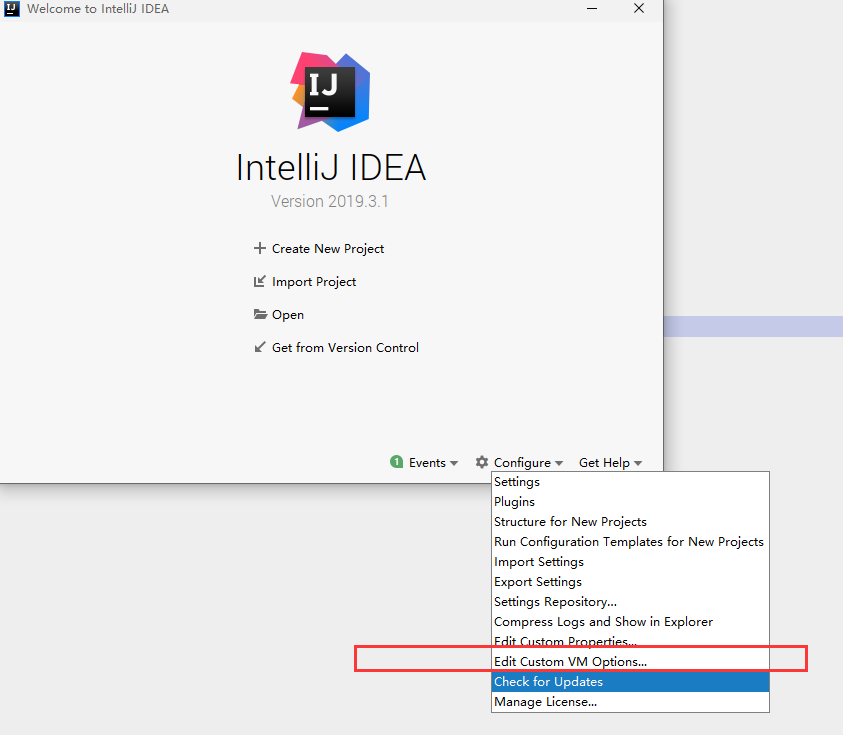The height and width of the screenshot is (735, 843).
Task: Click the Configure gear icon
Action: coord(482,462)
